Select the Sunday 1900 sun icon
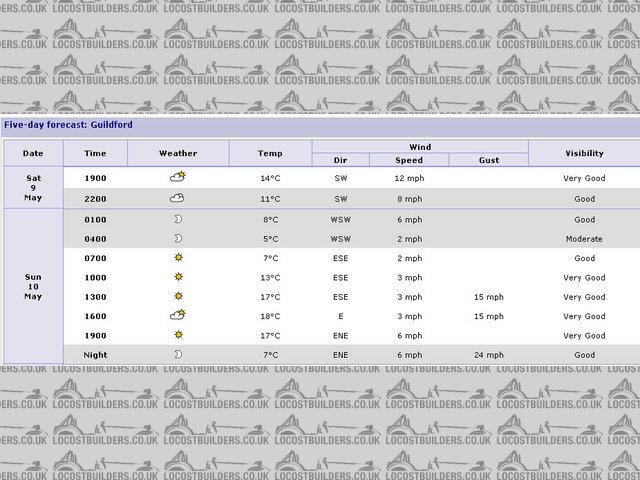This screenshot has height=480, width=640. coord(178,335)
